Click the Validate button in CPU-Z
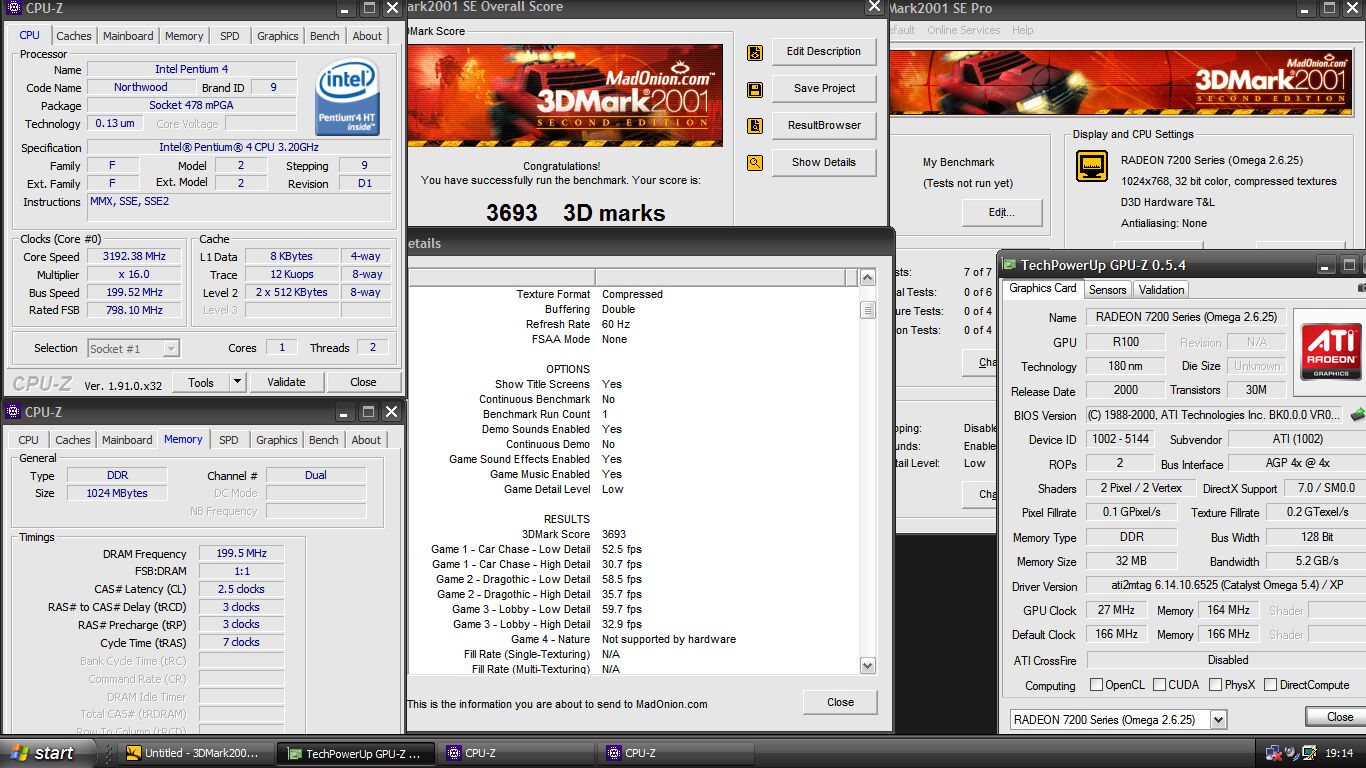 point(286,382)
